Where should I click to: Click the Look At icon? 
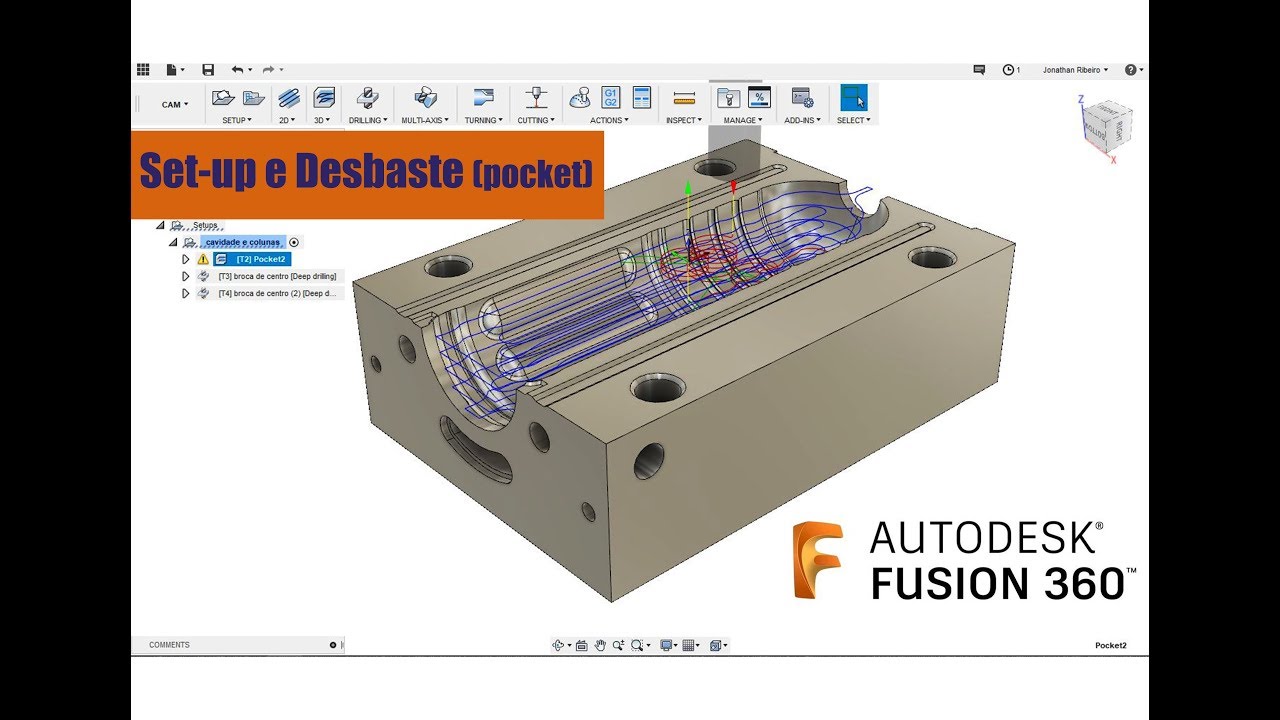click(583, 645)
